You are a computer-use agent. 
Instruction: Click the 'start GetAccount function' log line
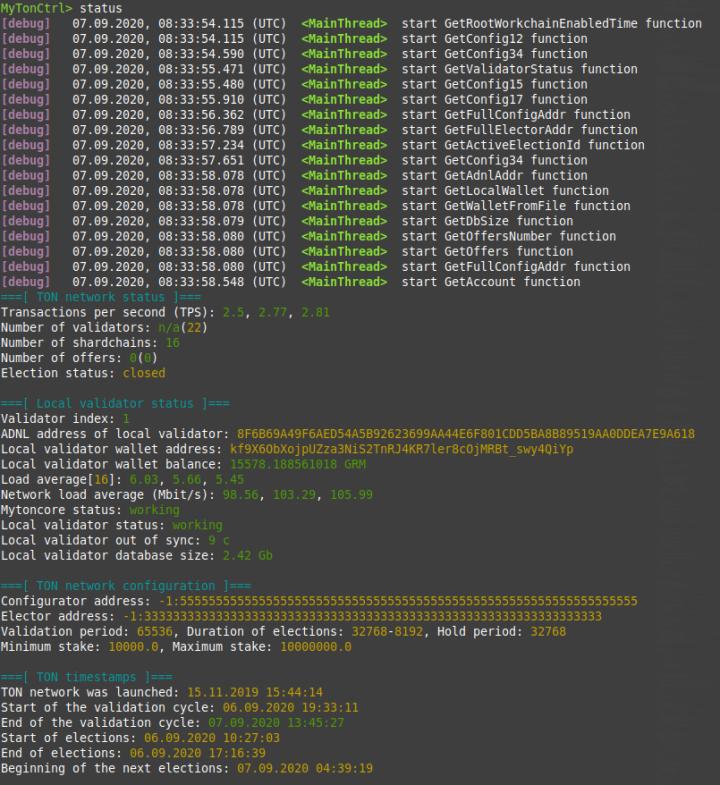point(490,282)
